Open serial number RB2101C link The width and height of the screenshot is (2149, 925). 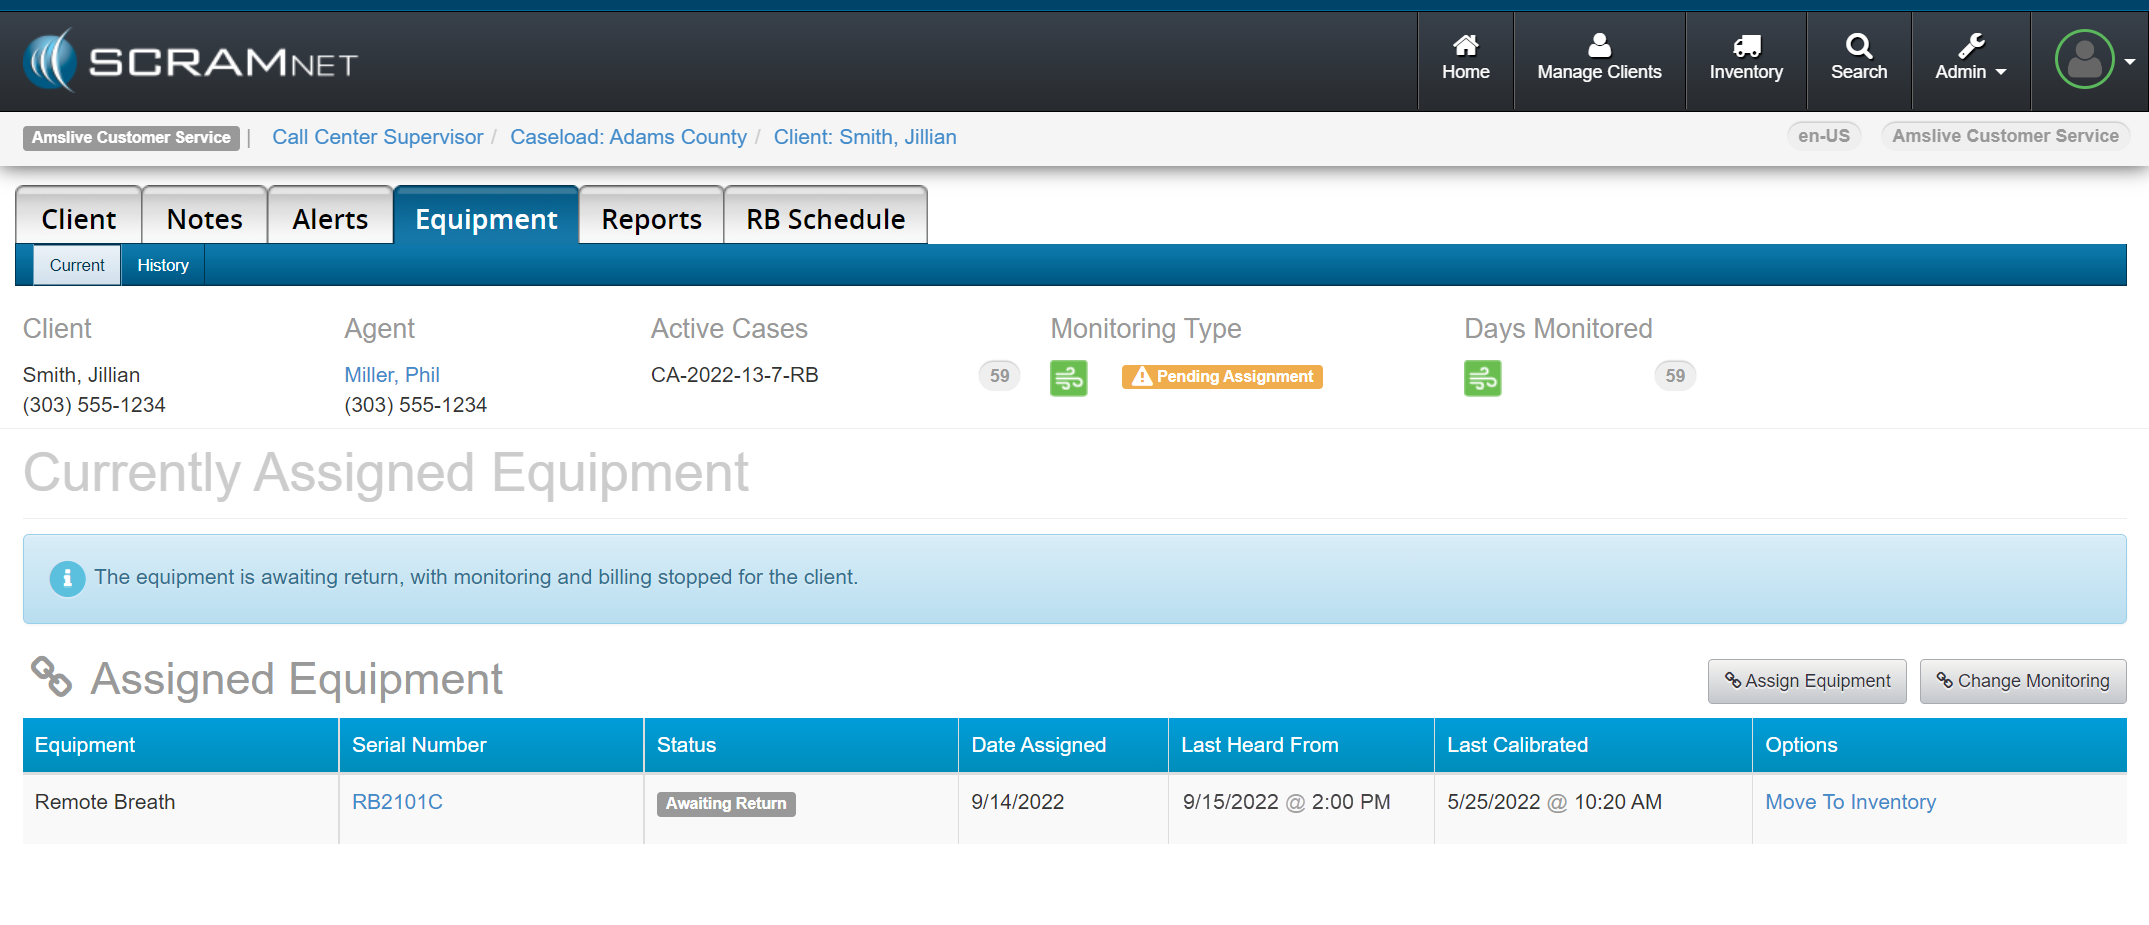(397, 802)
